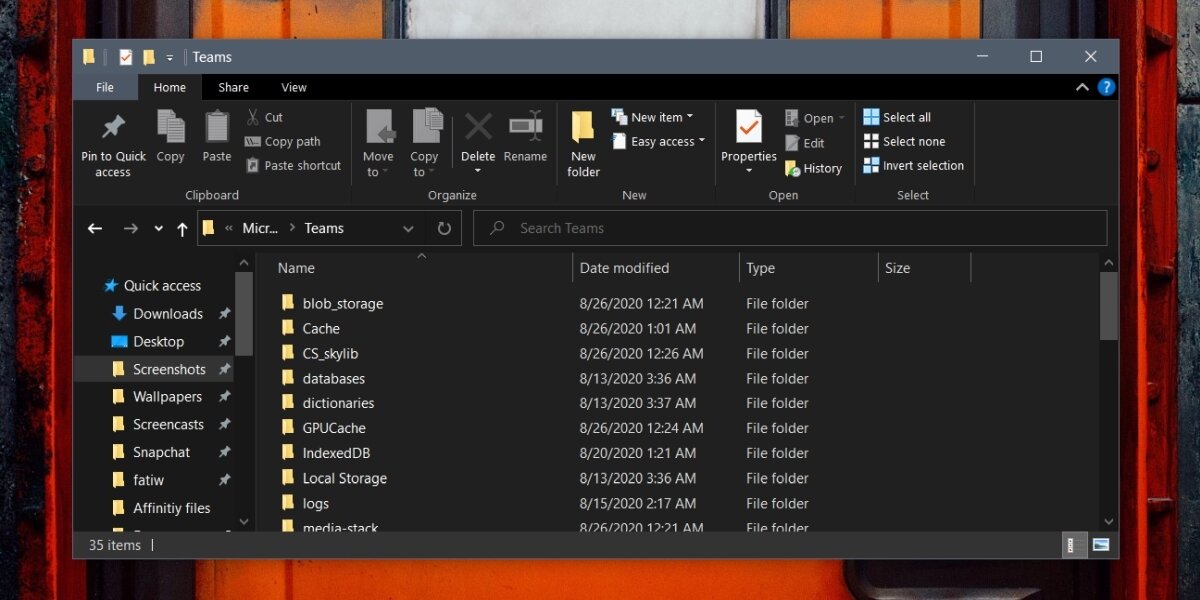Open the Share ribbon tab
The width and height of the screenshot is (1200, 600).
click(234, 87)
